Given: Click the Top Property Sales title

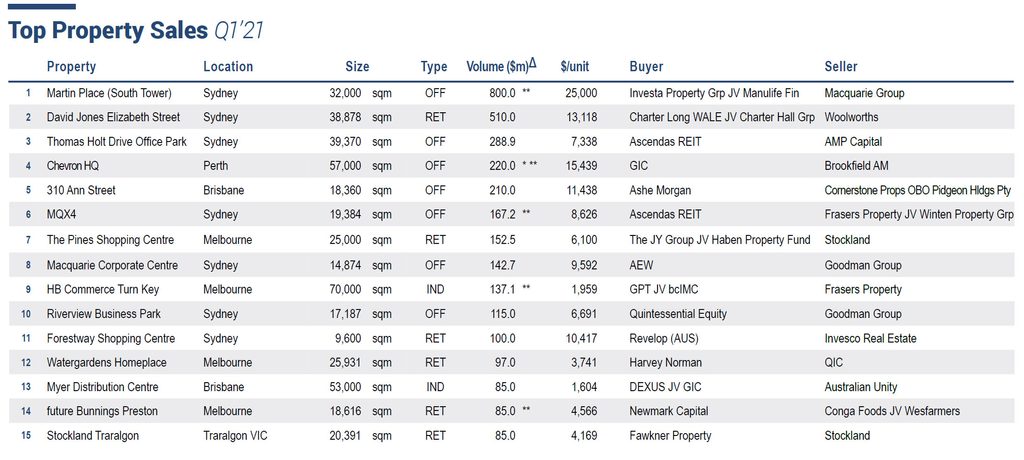Looking at the screenshot, I should [108, 31].
